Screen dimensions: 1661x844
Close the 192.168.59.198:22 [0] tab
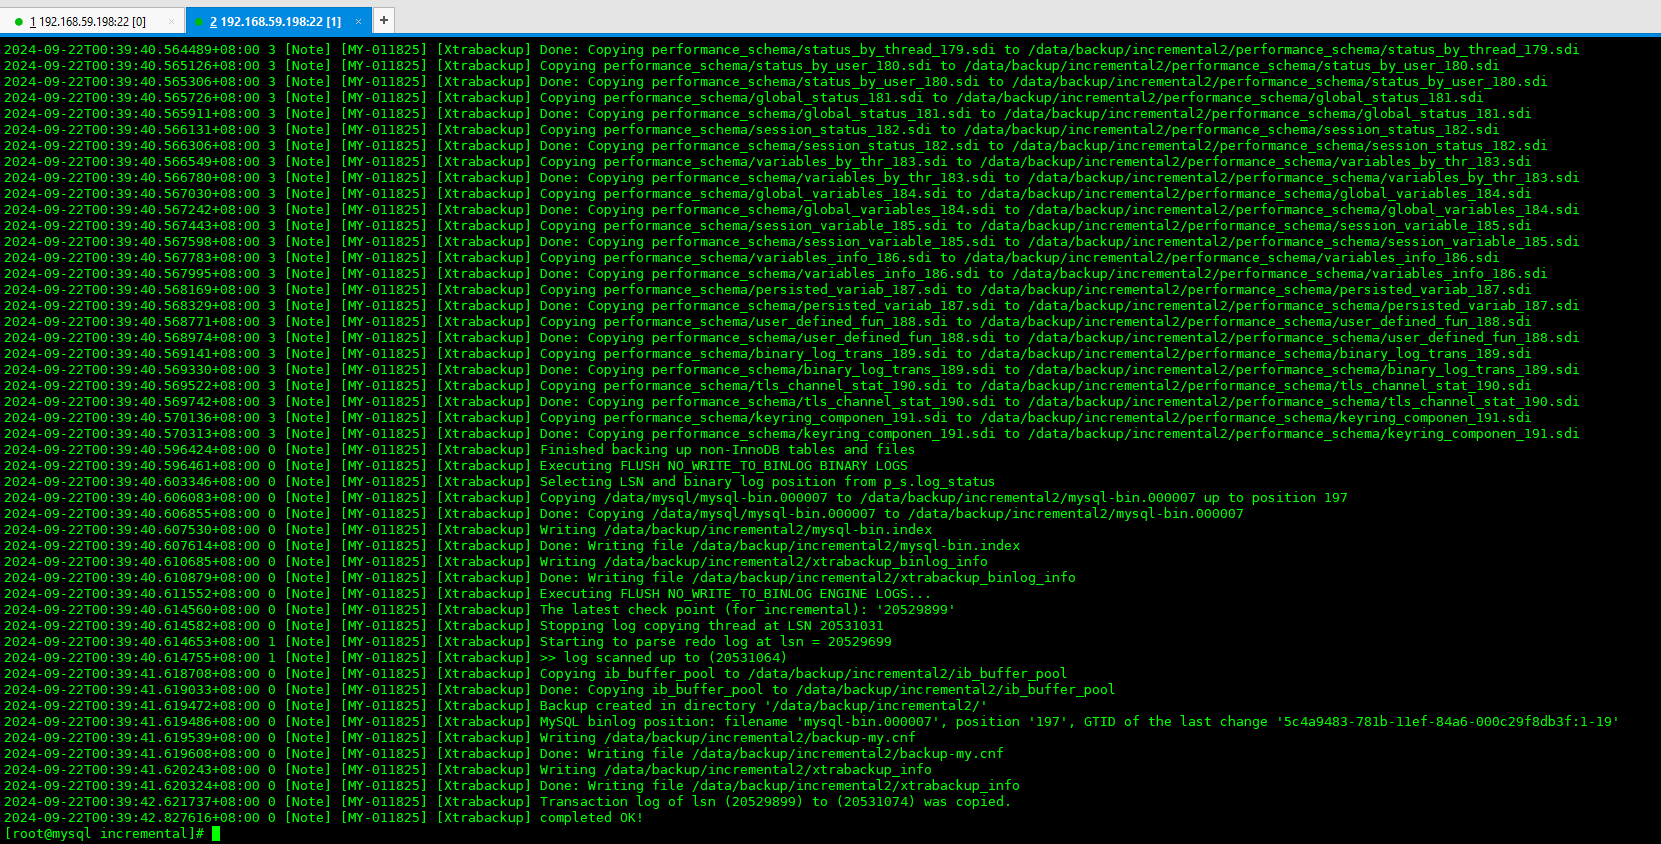point(171,21)
